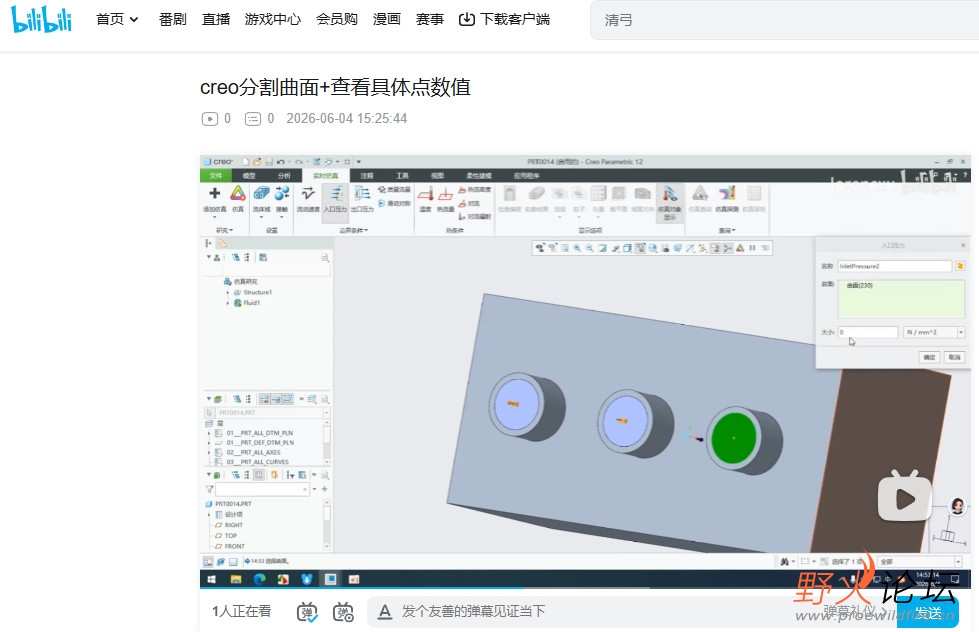
Task: Open the 应用程序 ribbon tab
Action: [526, 175]
